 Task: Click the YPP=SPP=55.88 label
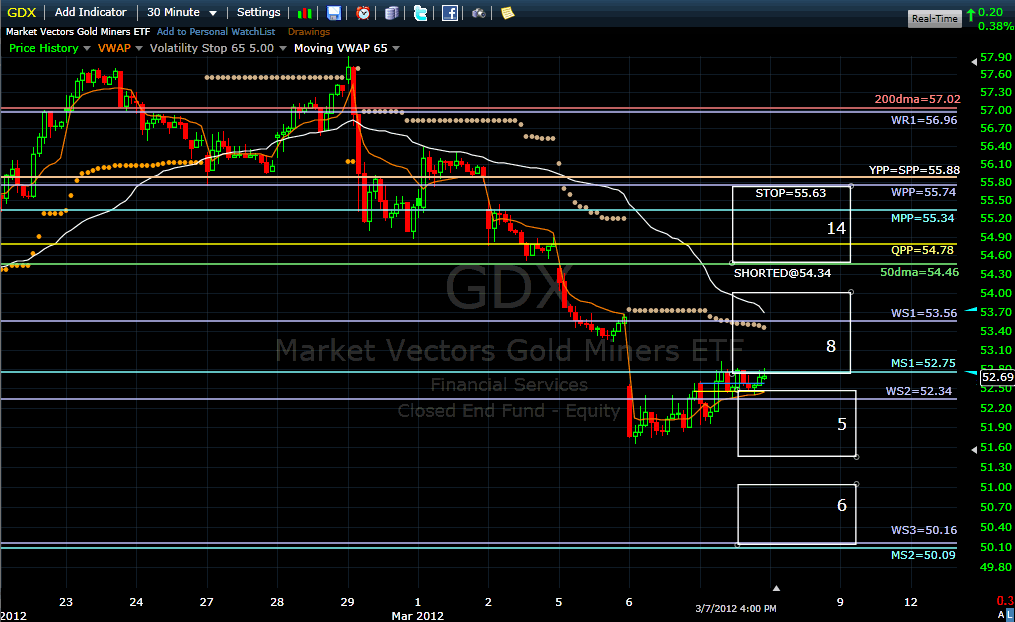(x=914, y=170)
